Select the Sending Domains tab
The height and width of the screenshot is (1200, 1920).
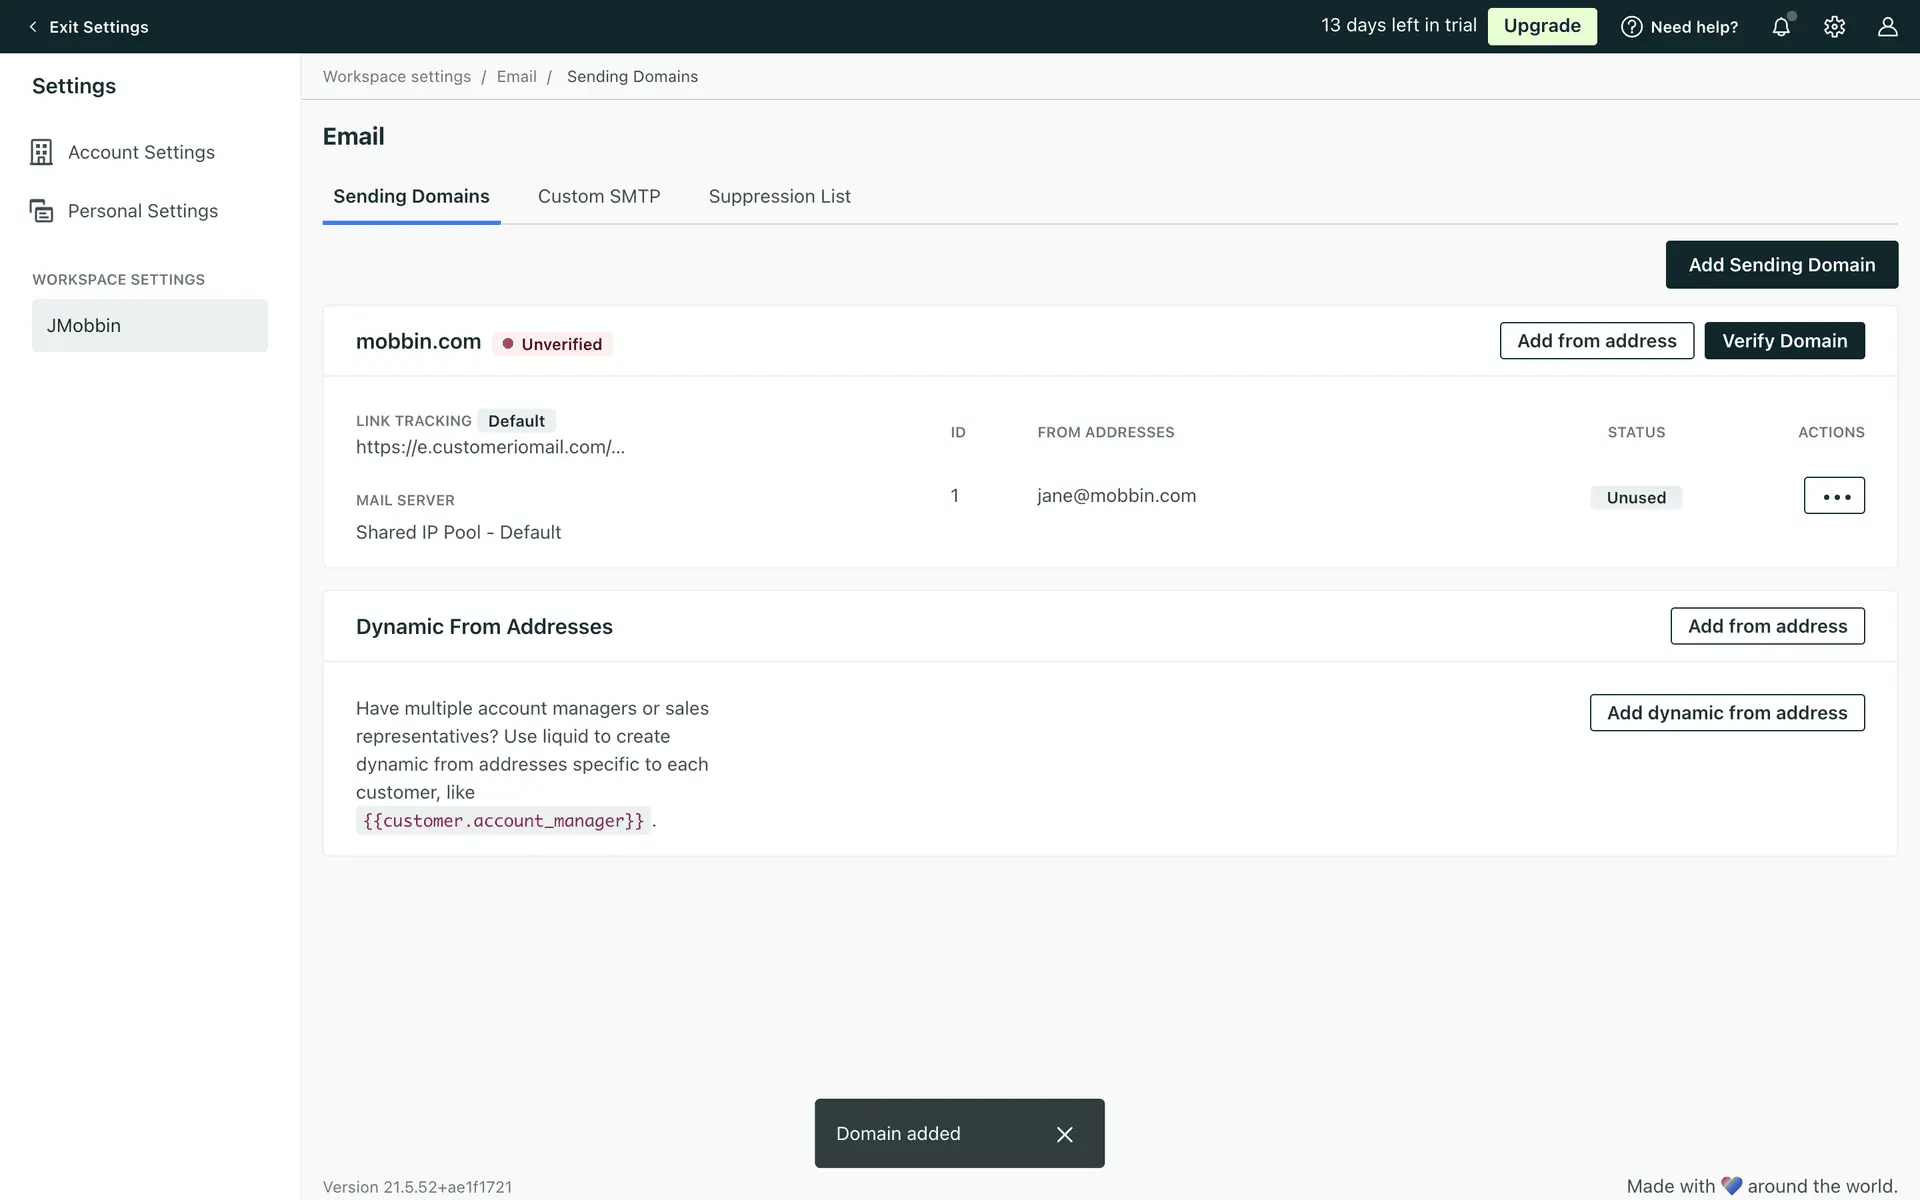(x=411, y=197)
